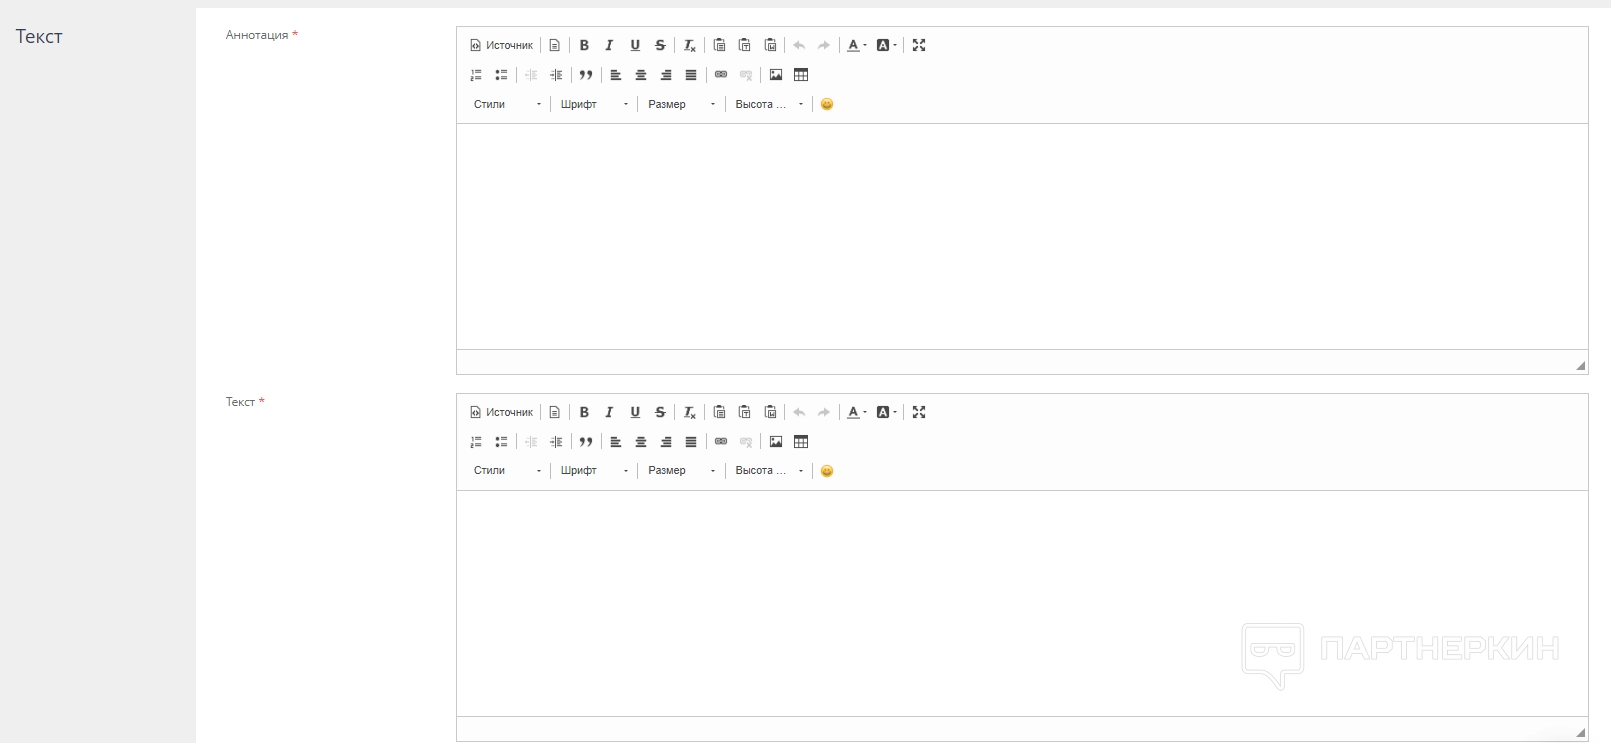This screenshot has height=743, width=1611.
Task: Open background color picker in Текст editor
Action: [x=887, y=412]
